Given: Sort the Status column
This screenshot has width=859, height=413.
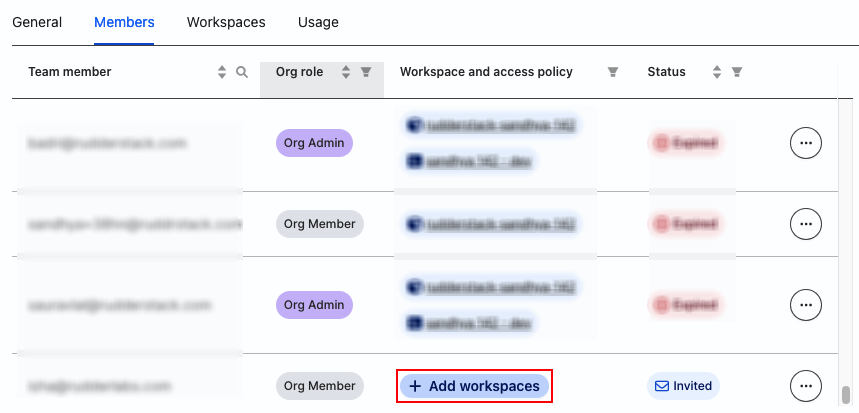Looking at the screenshot, I should click(717, 72).
